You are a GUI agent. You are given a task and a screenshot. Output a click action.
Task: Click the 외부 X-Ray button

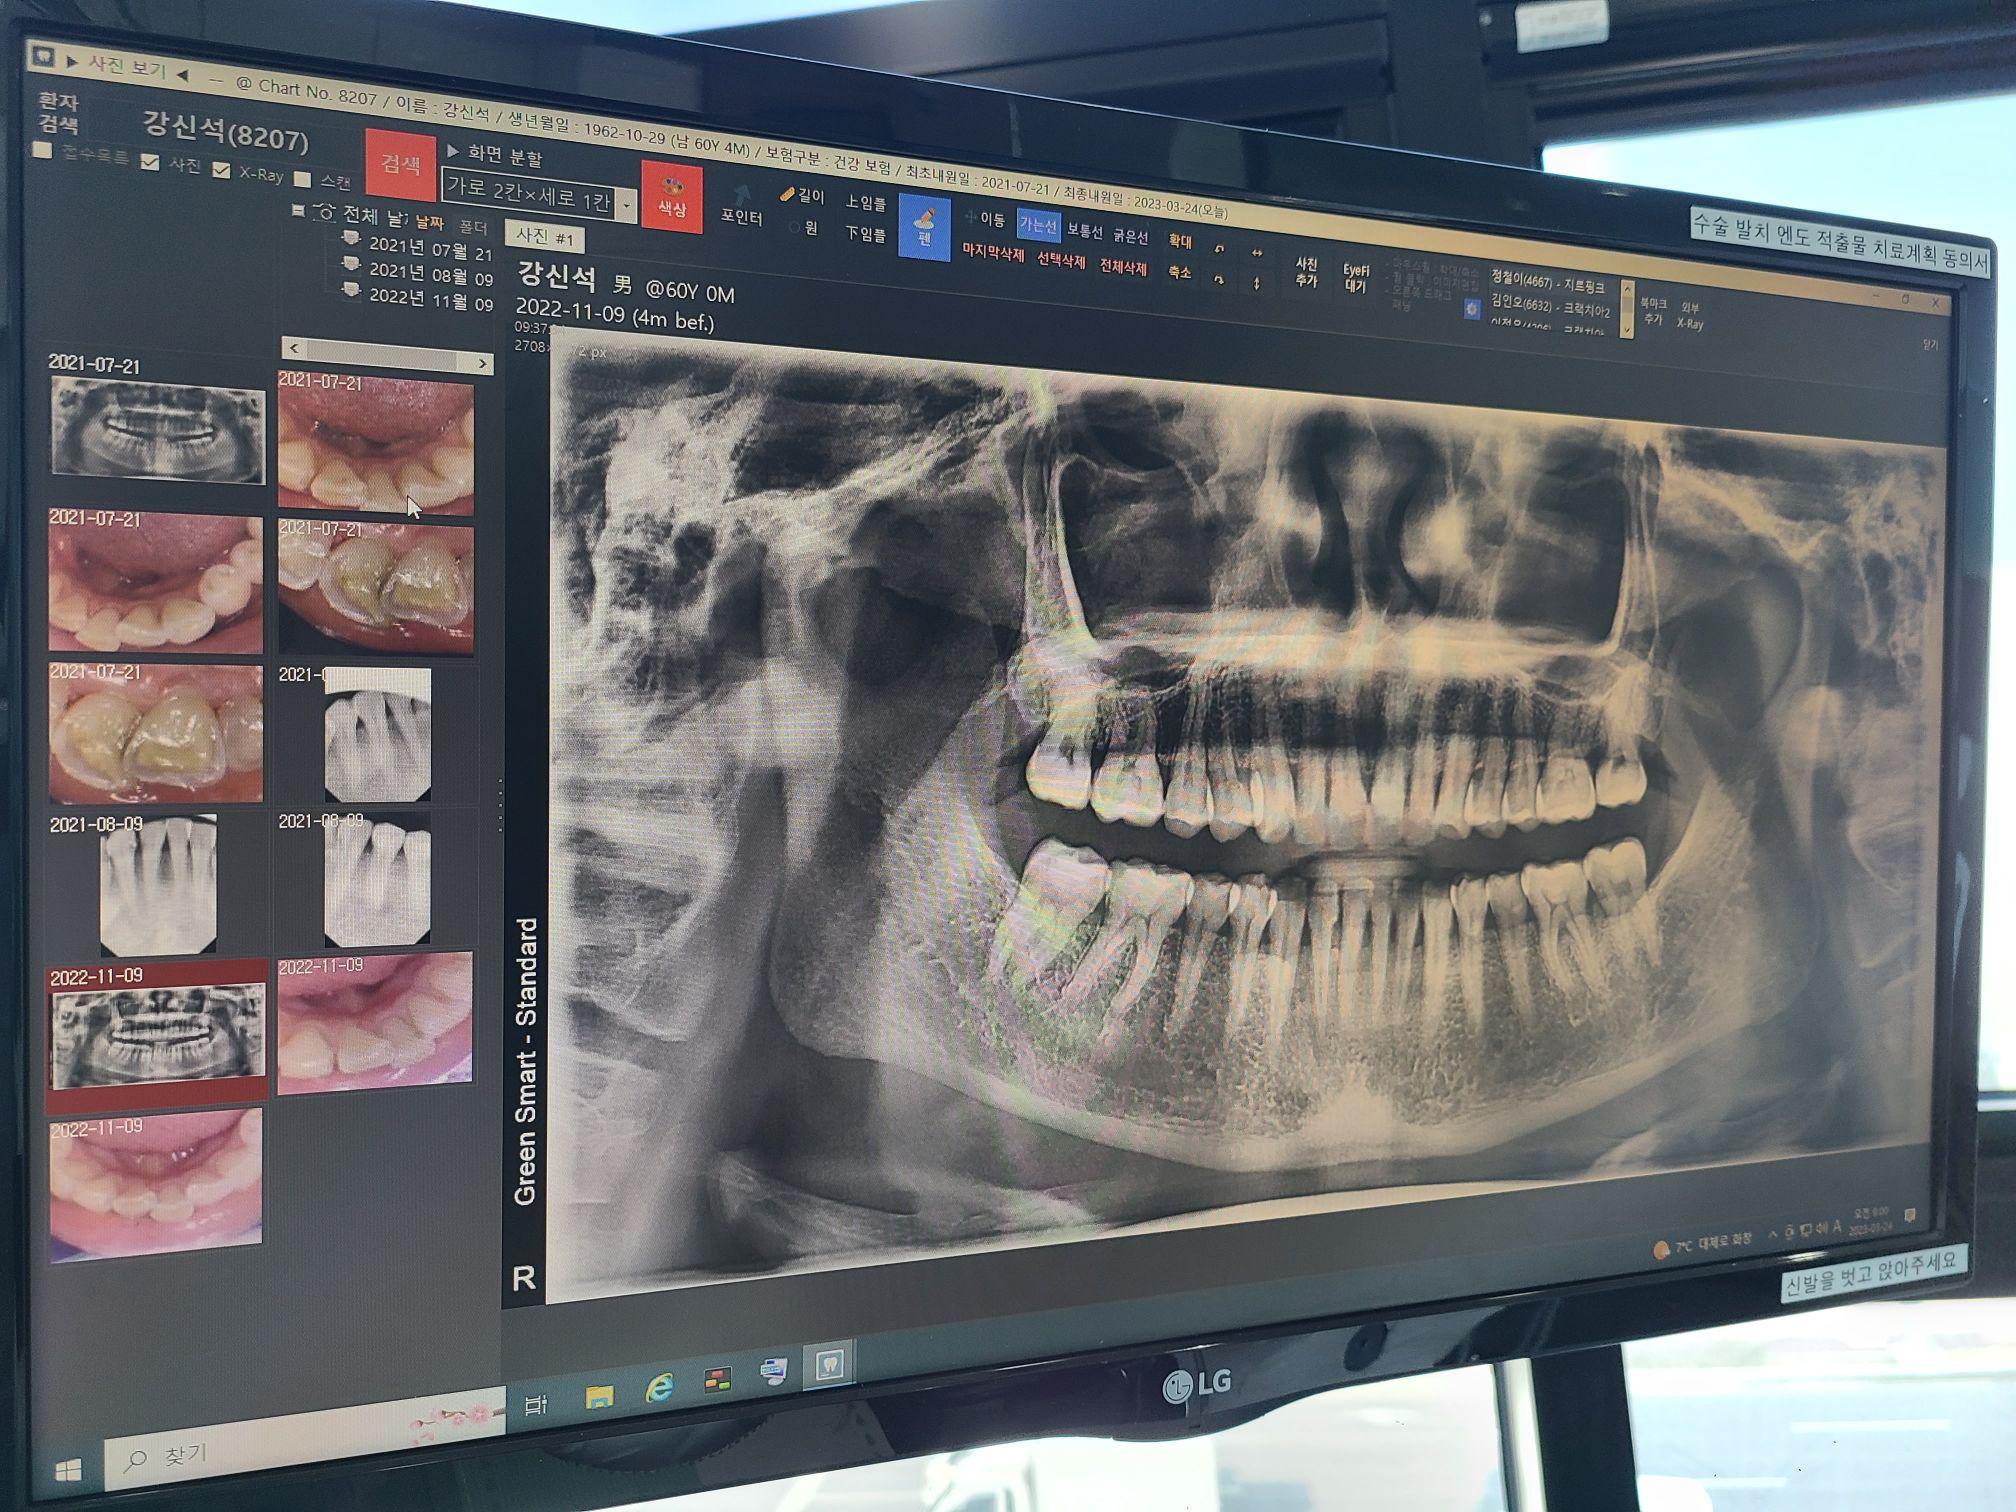[1690, 316]
